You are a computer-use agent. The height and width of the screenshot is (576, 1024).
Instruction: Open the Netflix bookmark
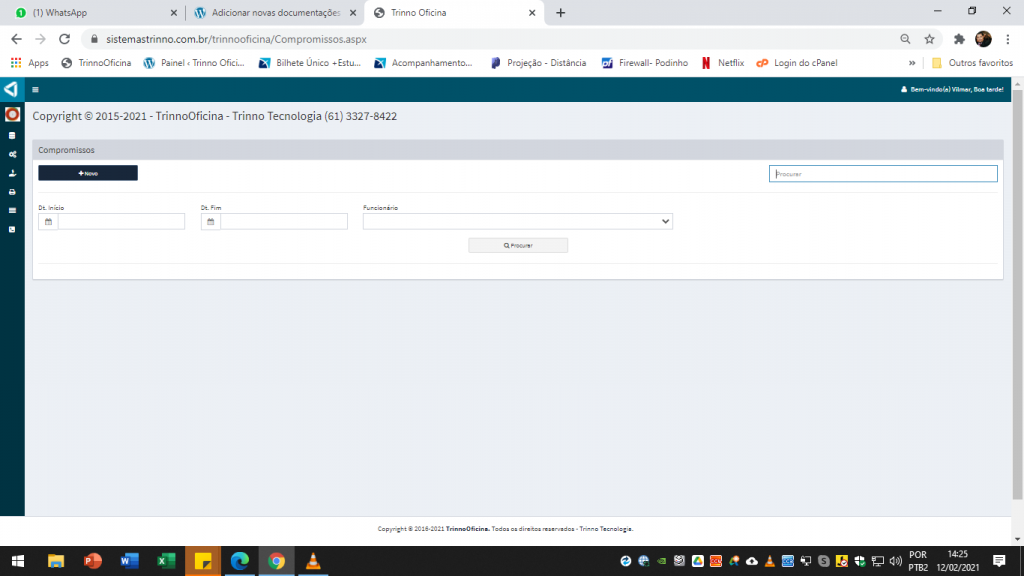tap(722, 63)
